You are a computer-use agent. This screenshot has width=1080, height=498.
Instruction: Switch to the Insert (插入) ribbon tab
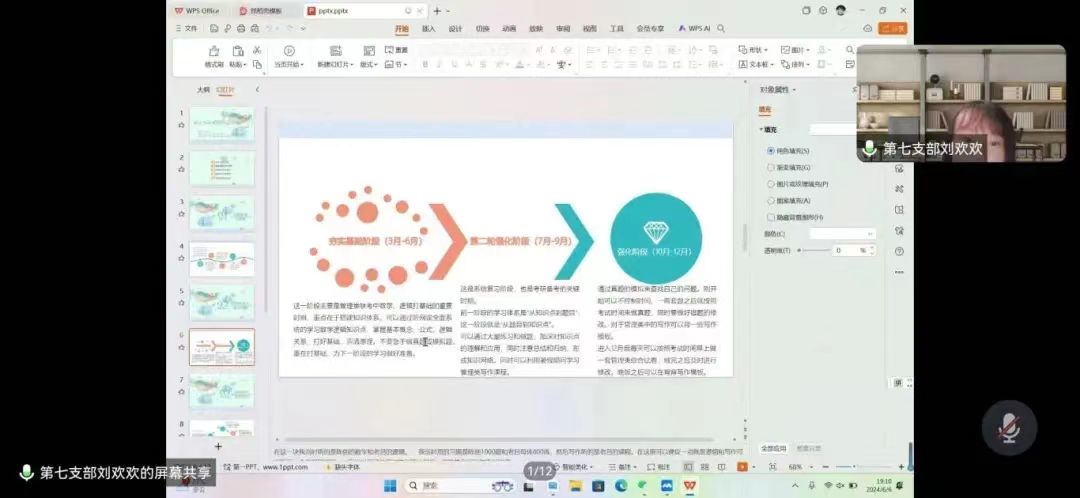click(429, 29)
